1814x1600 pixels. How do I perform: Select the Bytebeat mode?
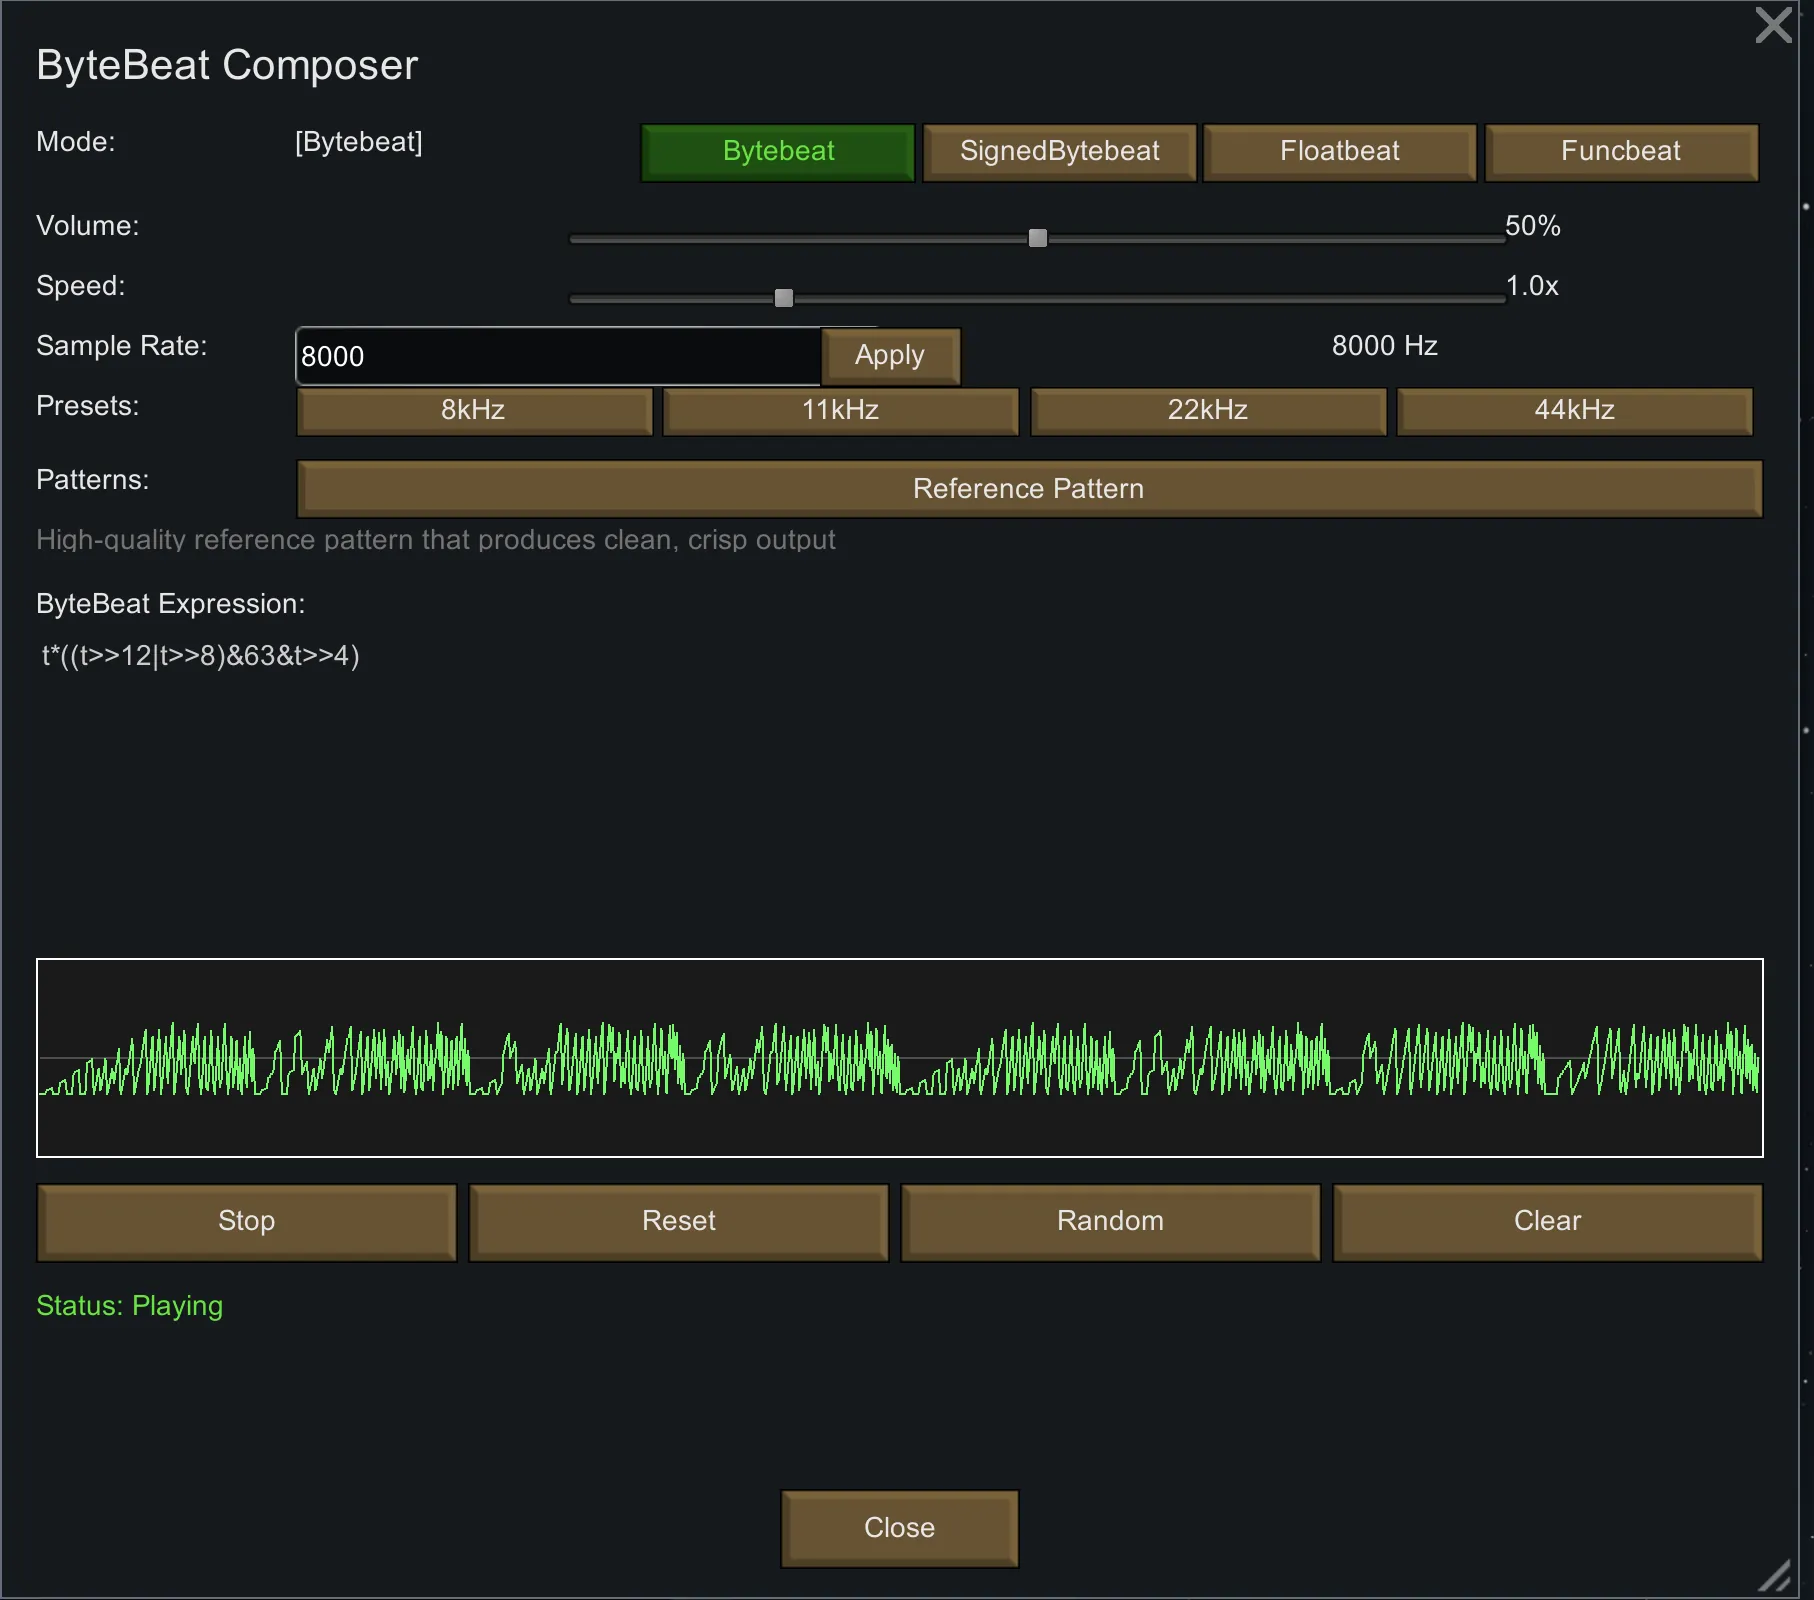777,152
